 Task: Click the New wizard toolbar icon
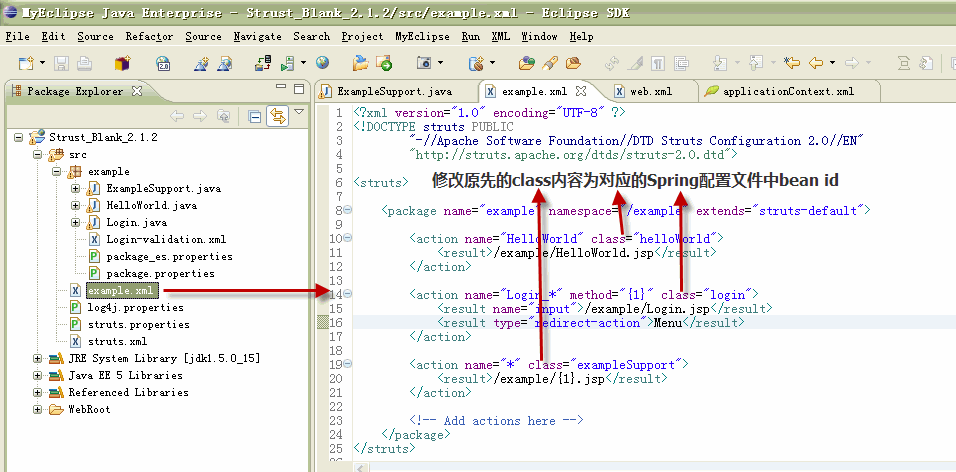click(x=26, y=63)
